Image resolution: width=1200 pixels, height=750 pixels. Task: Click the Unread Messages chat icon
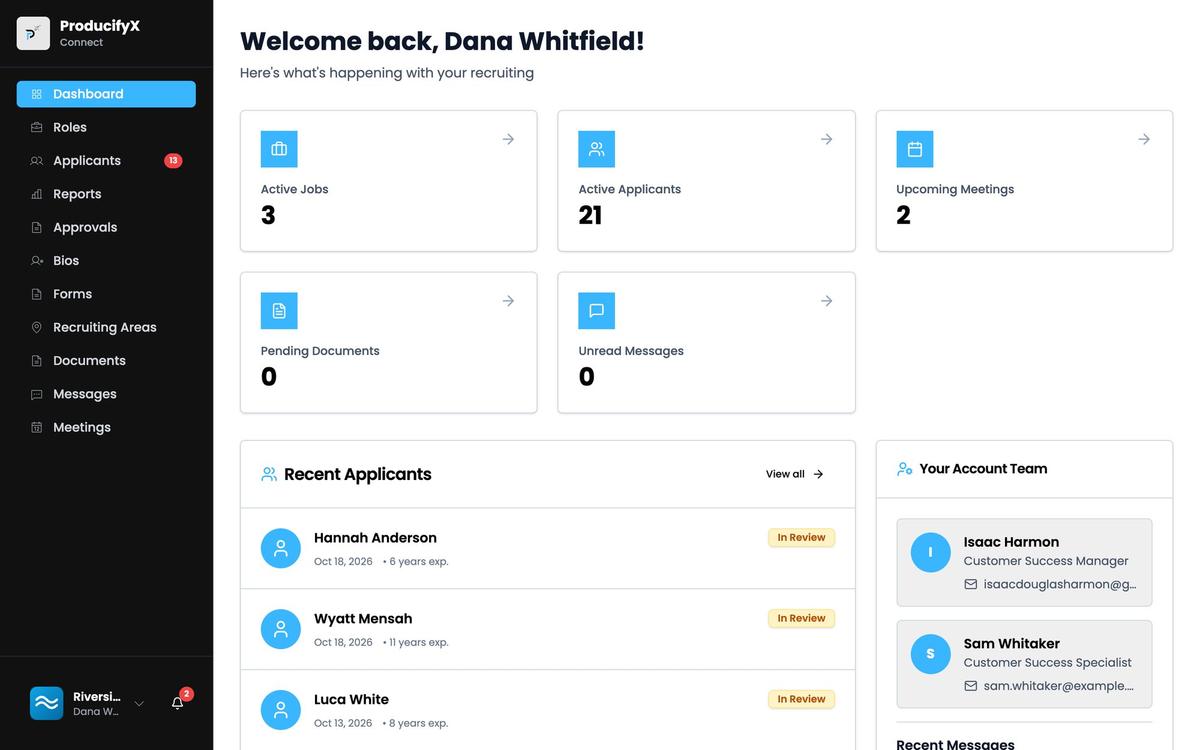(x=597, y=311)
